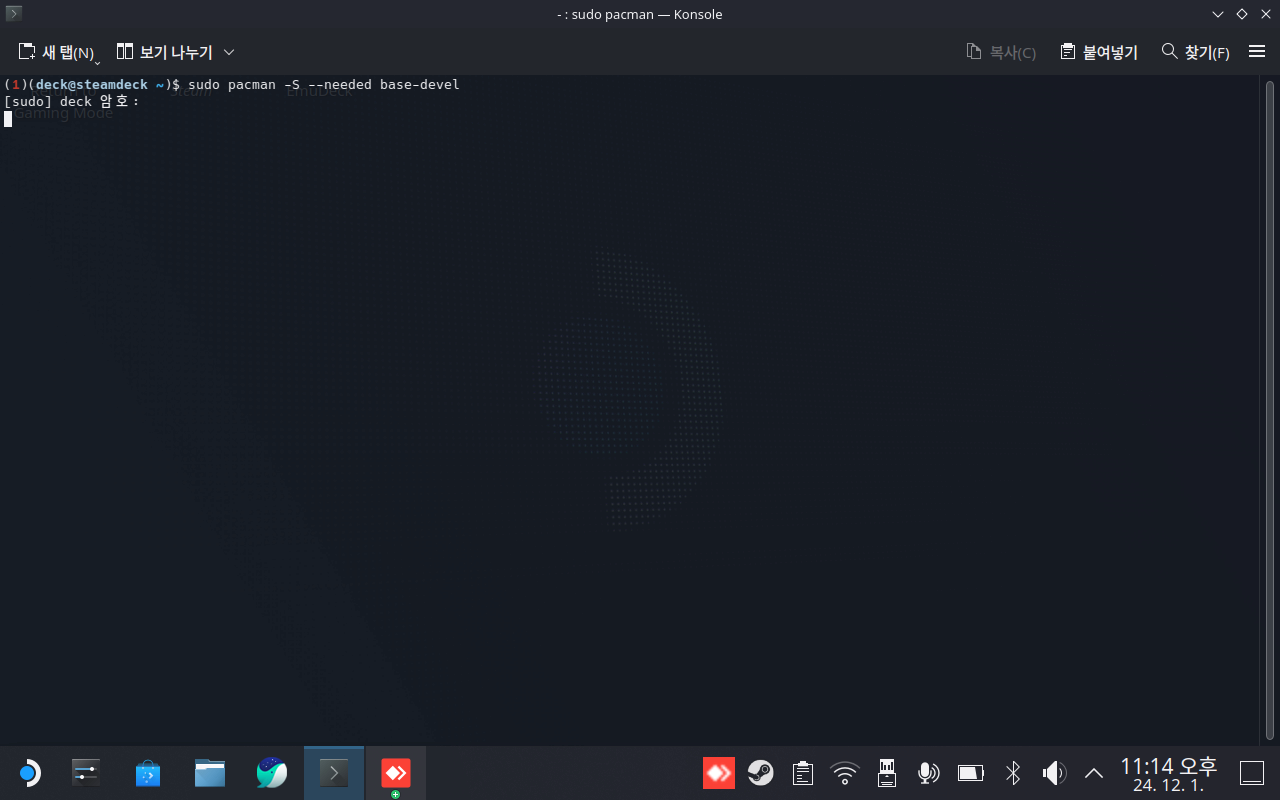Click the "[sudo] deck 암호:" prompt text
Image resolution: width=1280 pixels, height=800 pixels.
tap(72, 102)
